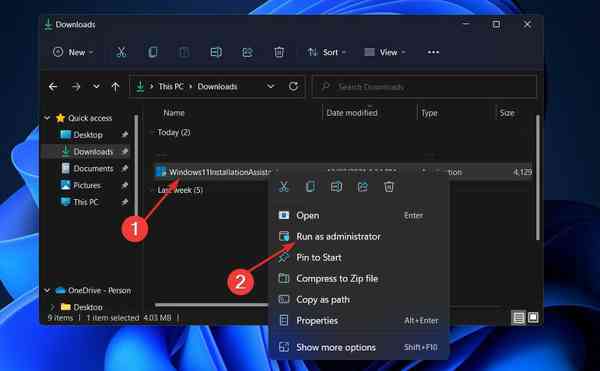This screenshot has width=600, height=371.
Task: Click the Share icon in the top toolbar
Action: [x=248, y=52]
